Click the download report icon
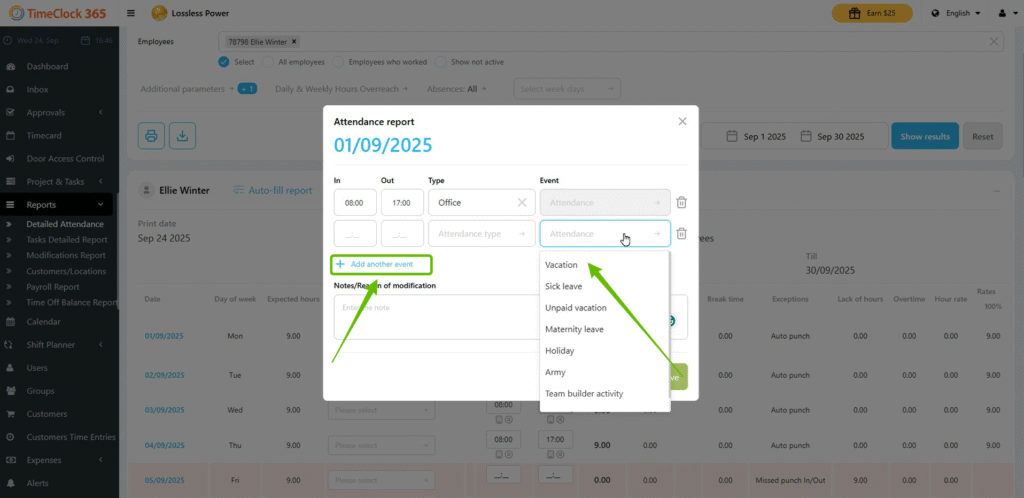Image resolution: width=1024 pixels, height=498 pixels. [x=182, y=136]
